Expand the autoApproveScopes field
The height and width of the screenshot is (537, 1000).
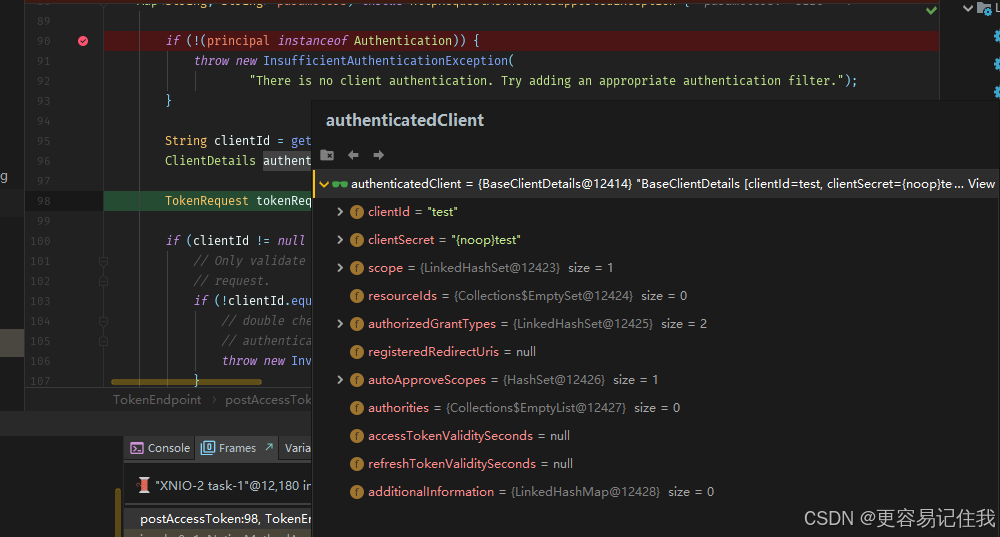(340, 380)
